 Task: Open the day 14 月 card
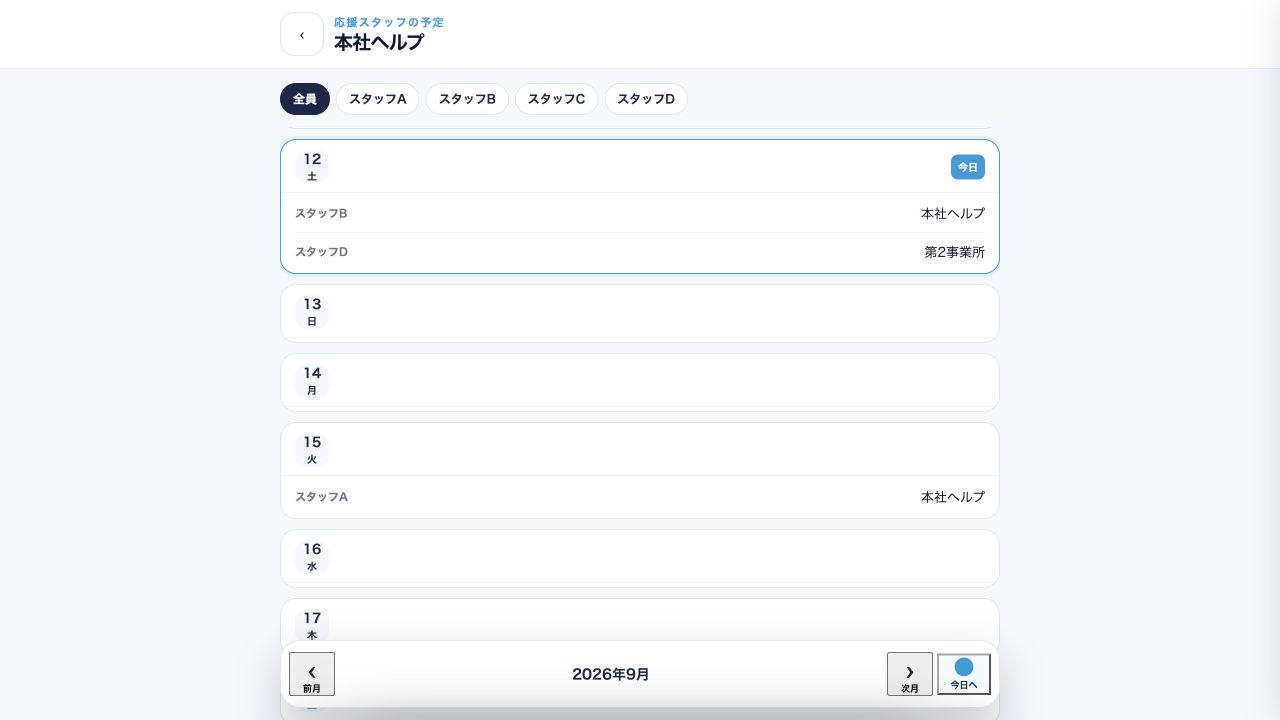tap(640, 382)
